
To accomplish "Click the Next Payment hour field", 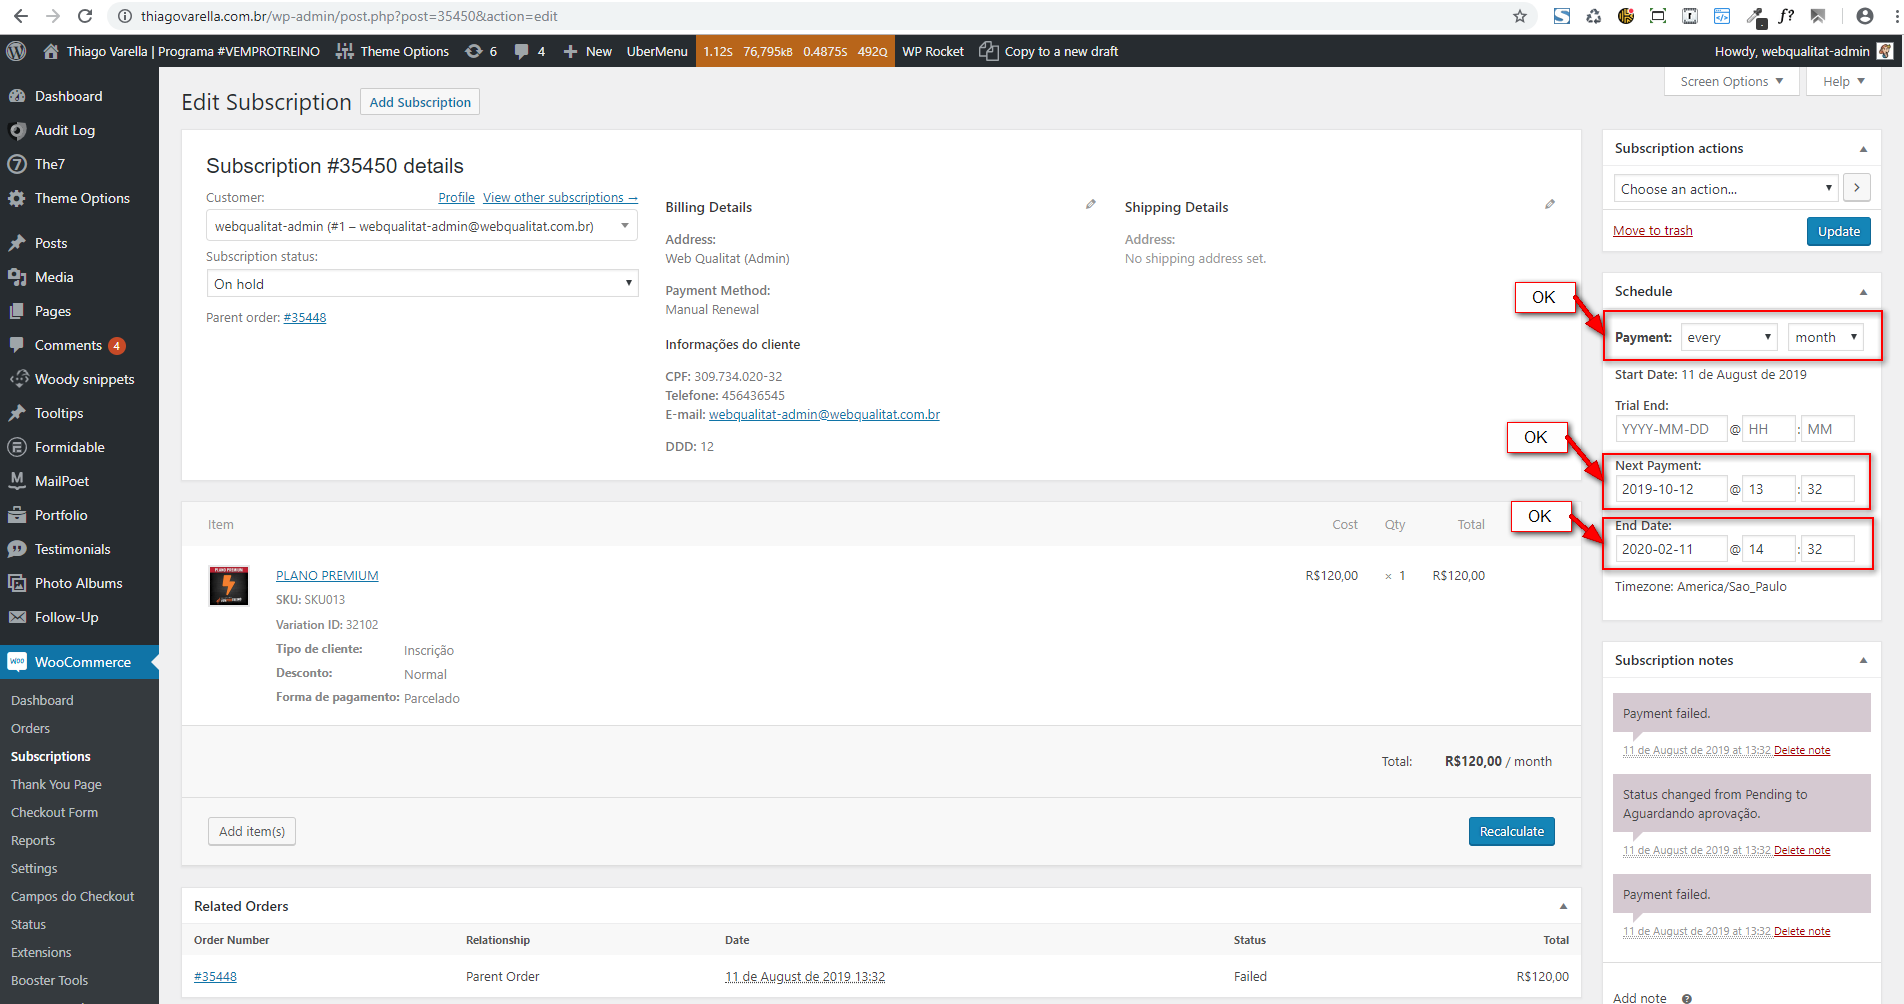I will [1769, 489].
